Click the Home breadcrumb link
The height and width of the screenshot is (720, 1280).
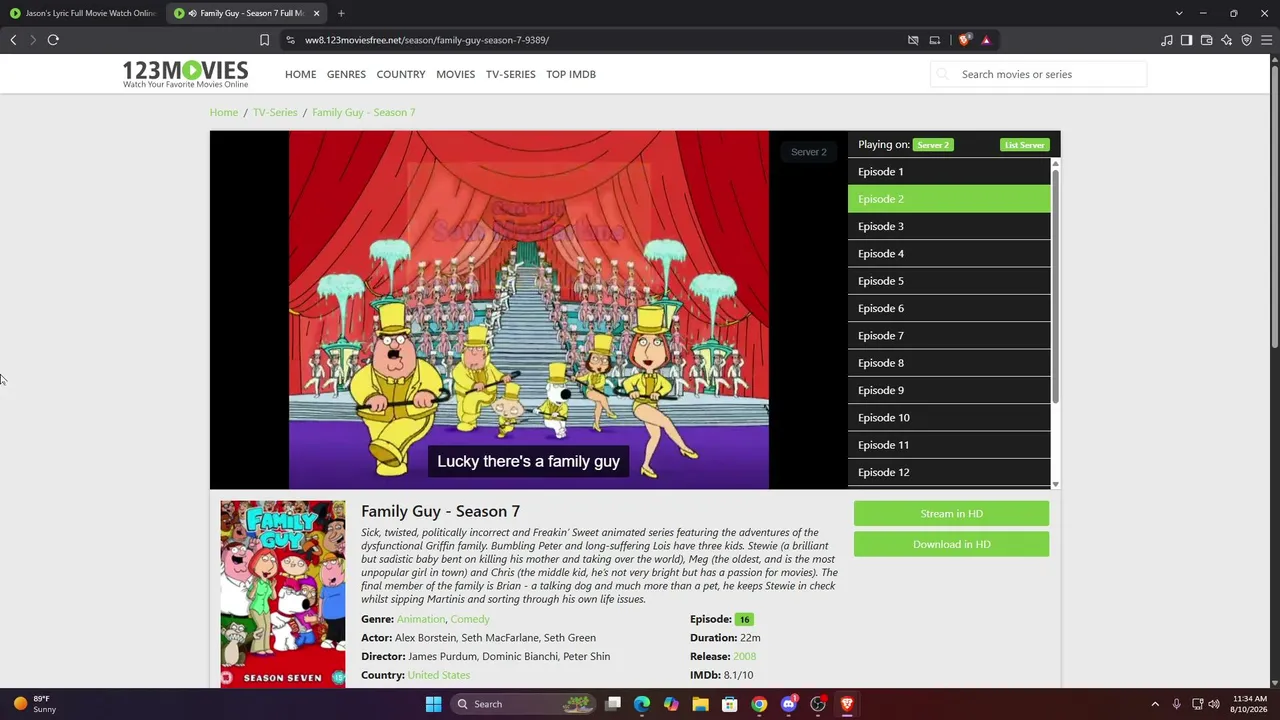coord(224,112)
